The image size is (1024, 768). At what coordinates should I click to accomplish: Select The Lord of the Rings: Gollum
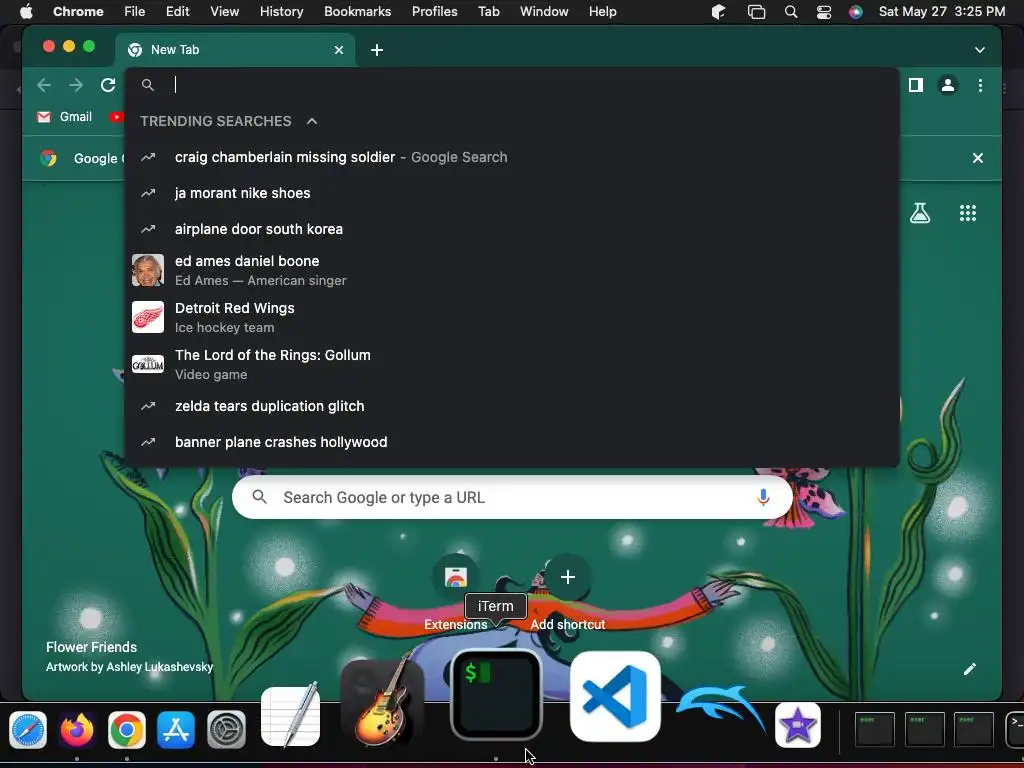tap(513, 364)
